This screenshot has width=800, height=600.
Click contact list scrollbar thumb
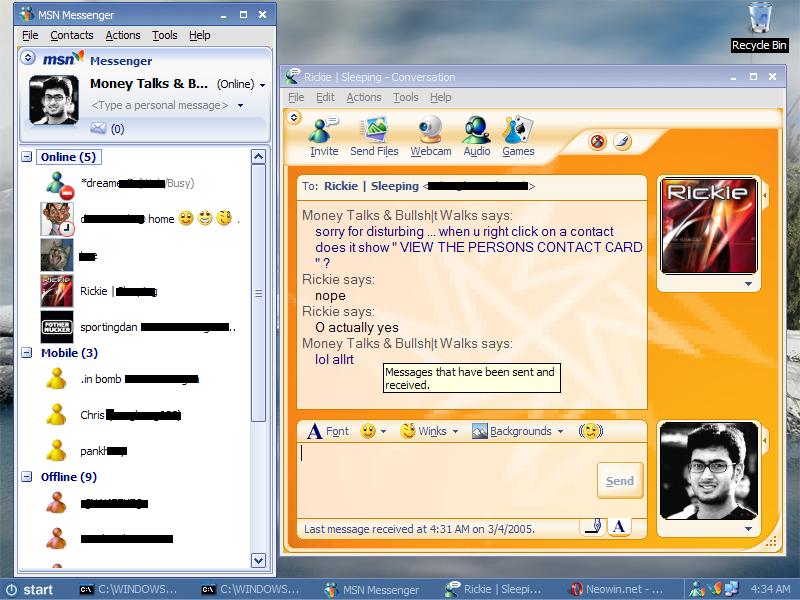pos(258,293)
